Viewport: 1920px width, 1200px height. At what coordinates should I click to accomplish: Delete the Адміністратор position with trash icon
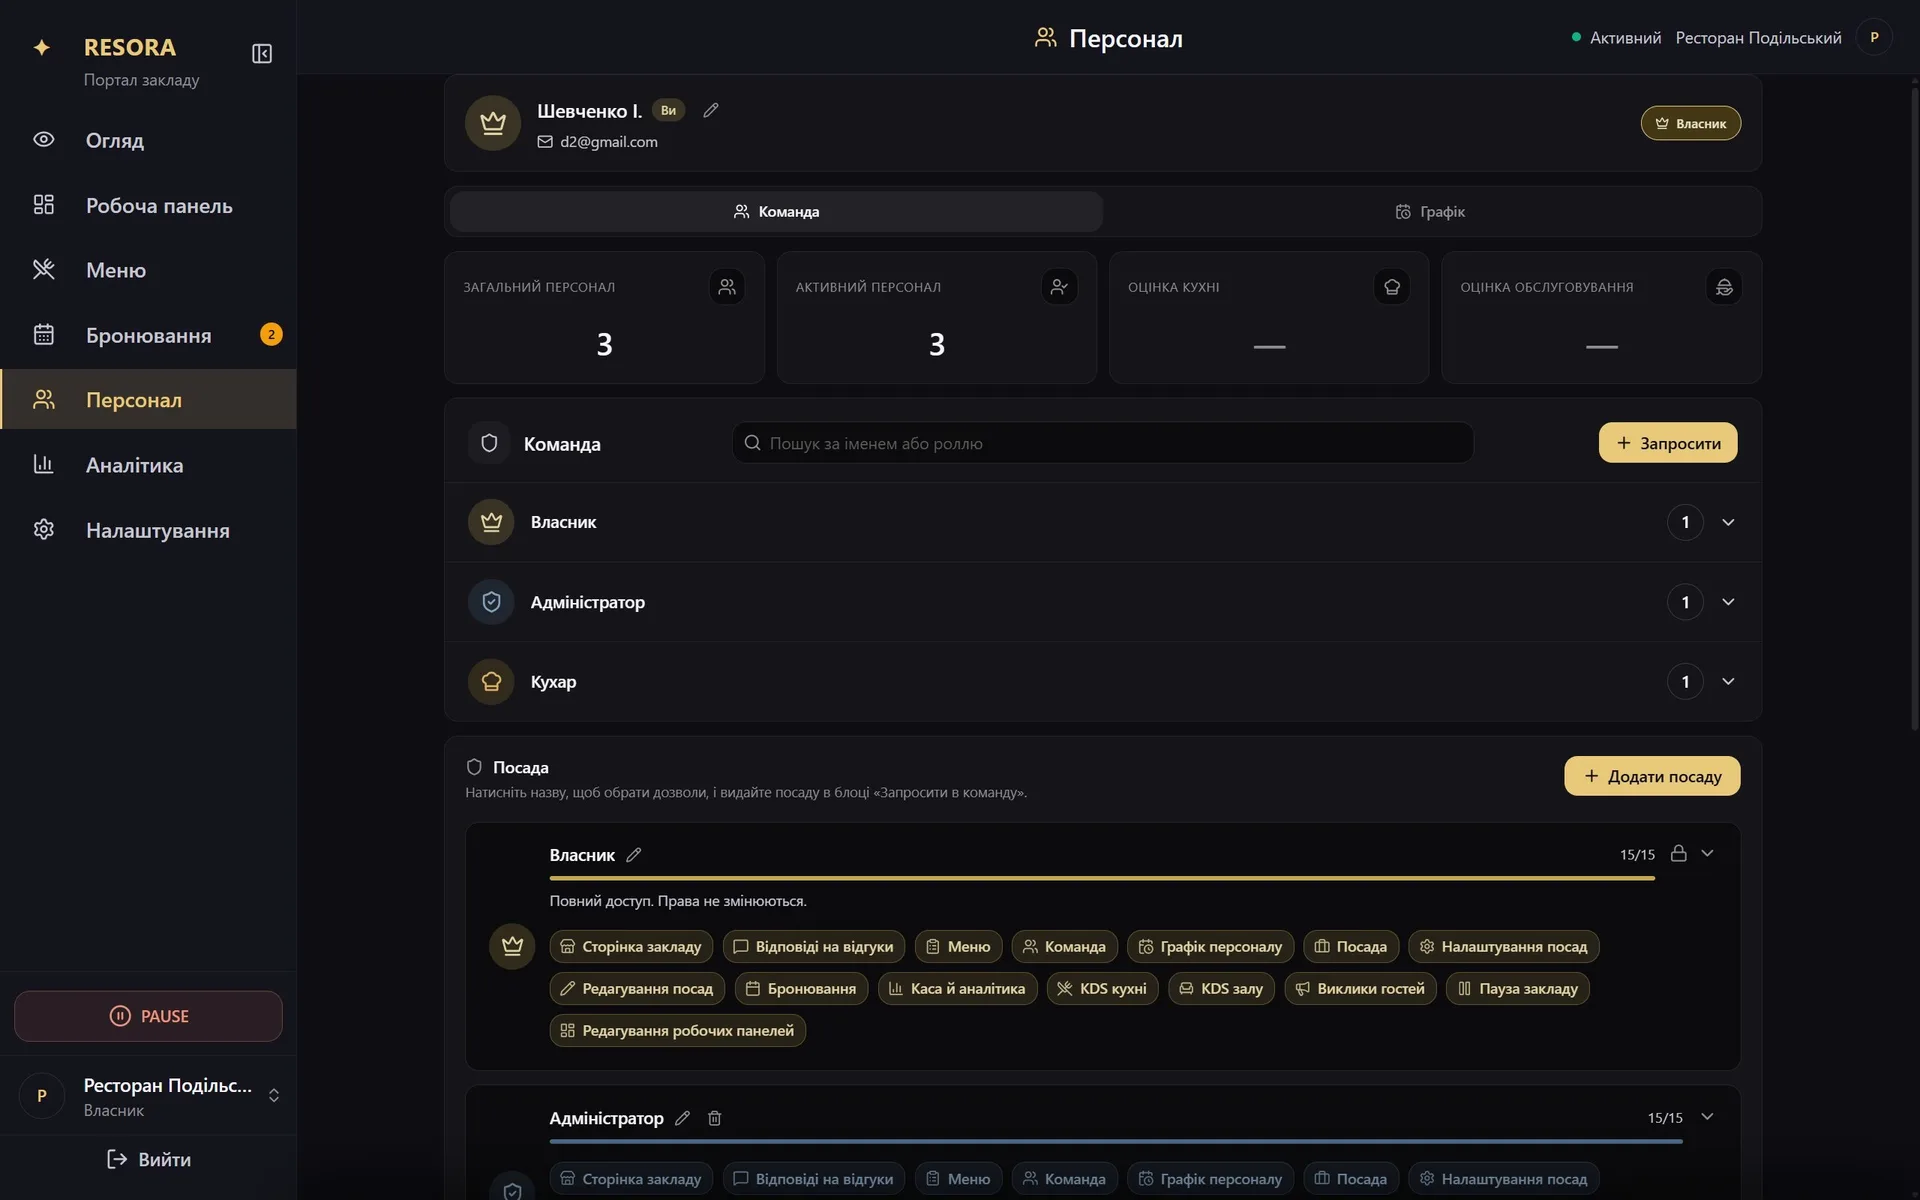(x=715, y=1118)
